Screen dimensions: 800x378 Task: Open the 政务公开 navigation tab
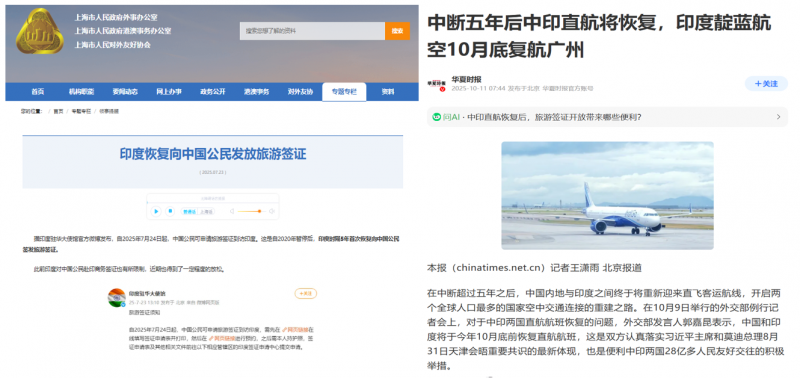[213, 92]
